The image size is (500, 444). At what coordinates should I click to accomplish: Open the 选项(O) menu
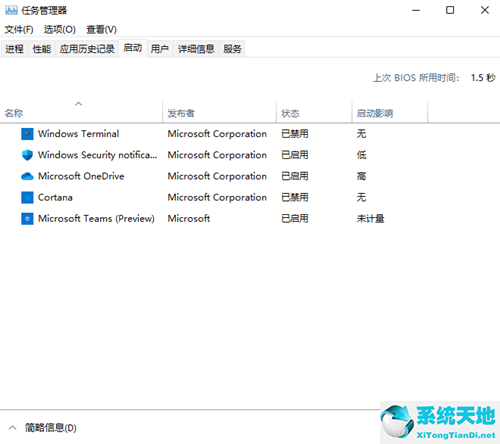tap(60, 30)
